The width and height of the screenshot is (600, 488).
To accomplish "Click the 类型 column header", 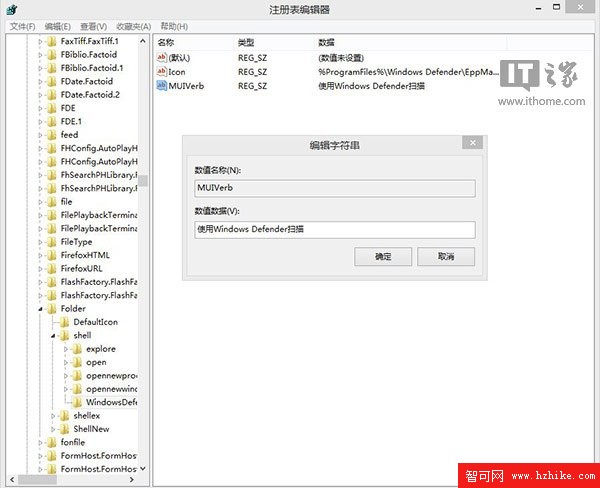I will point(246,42).
